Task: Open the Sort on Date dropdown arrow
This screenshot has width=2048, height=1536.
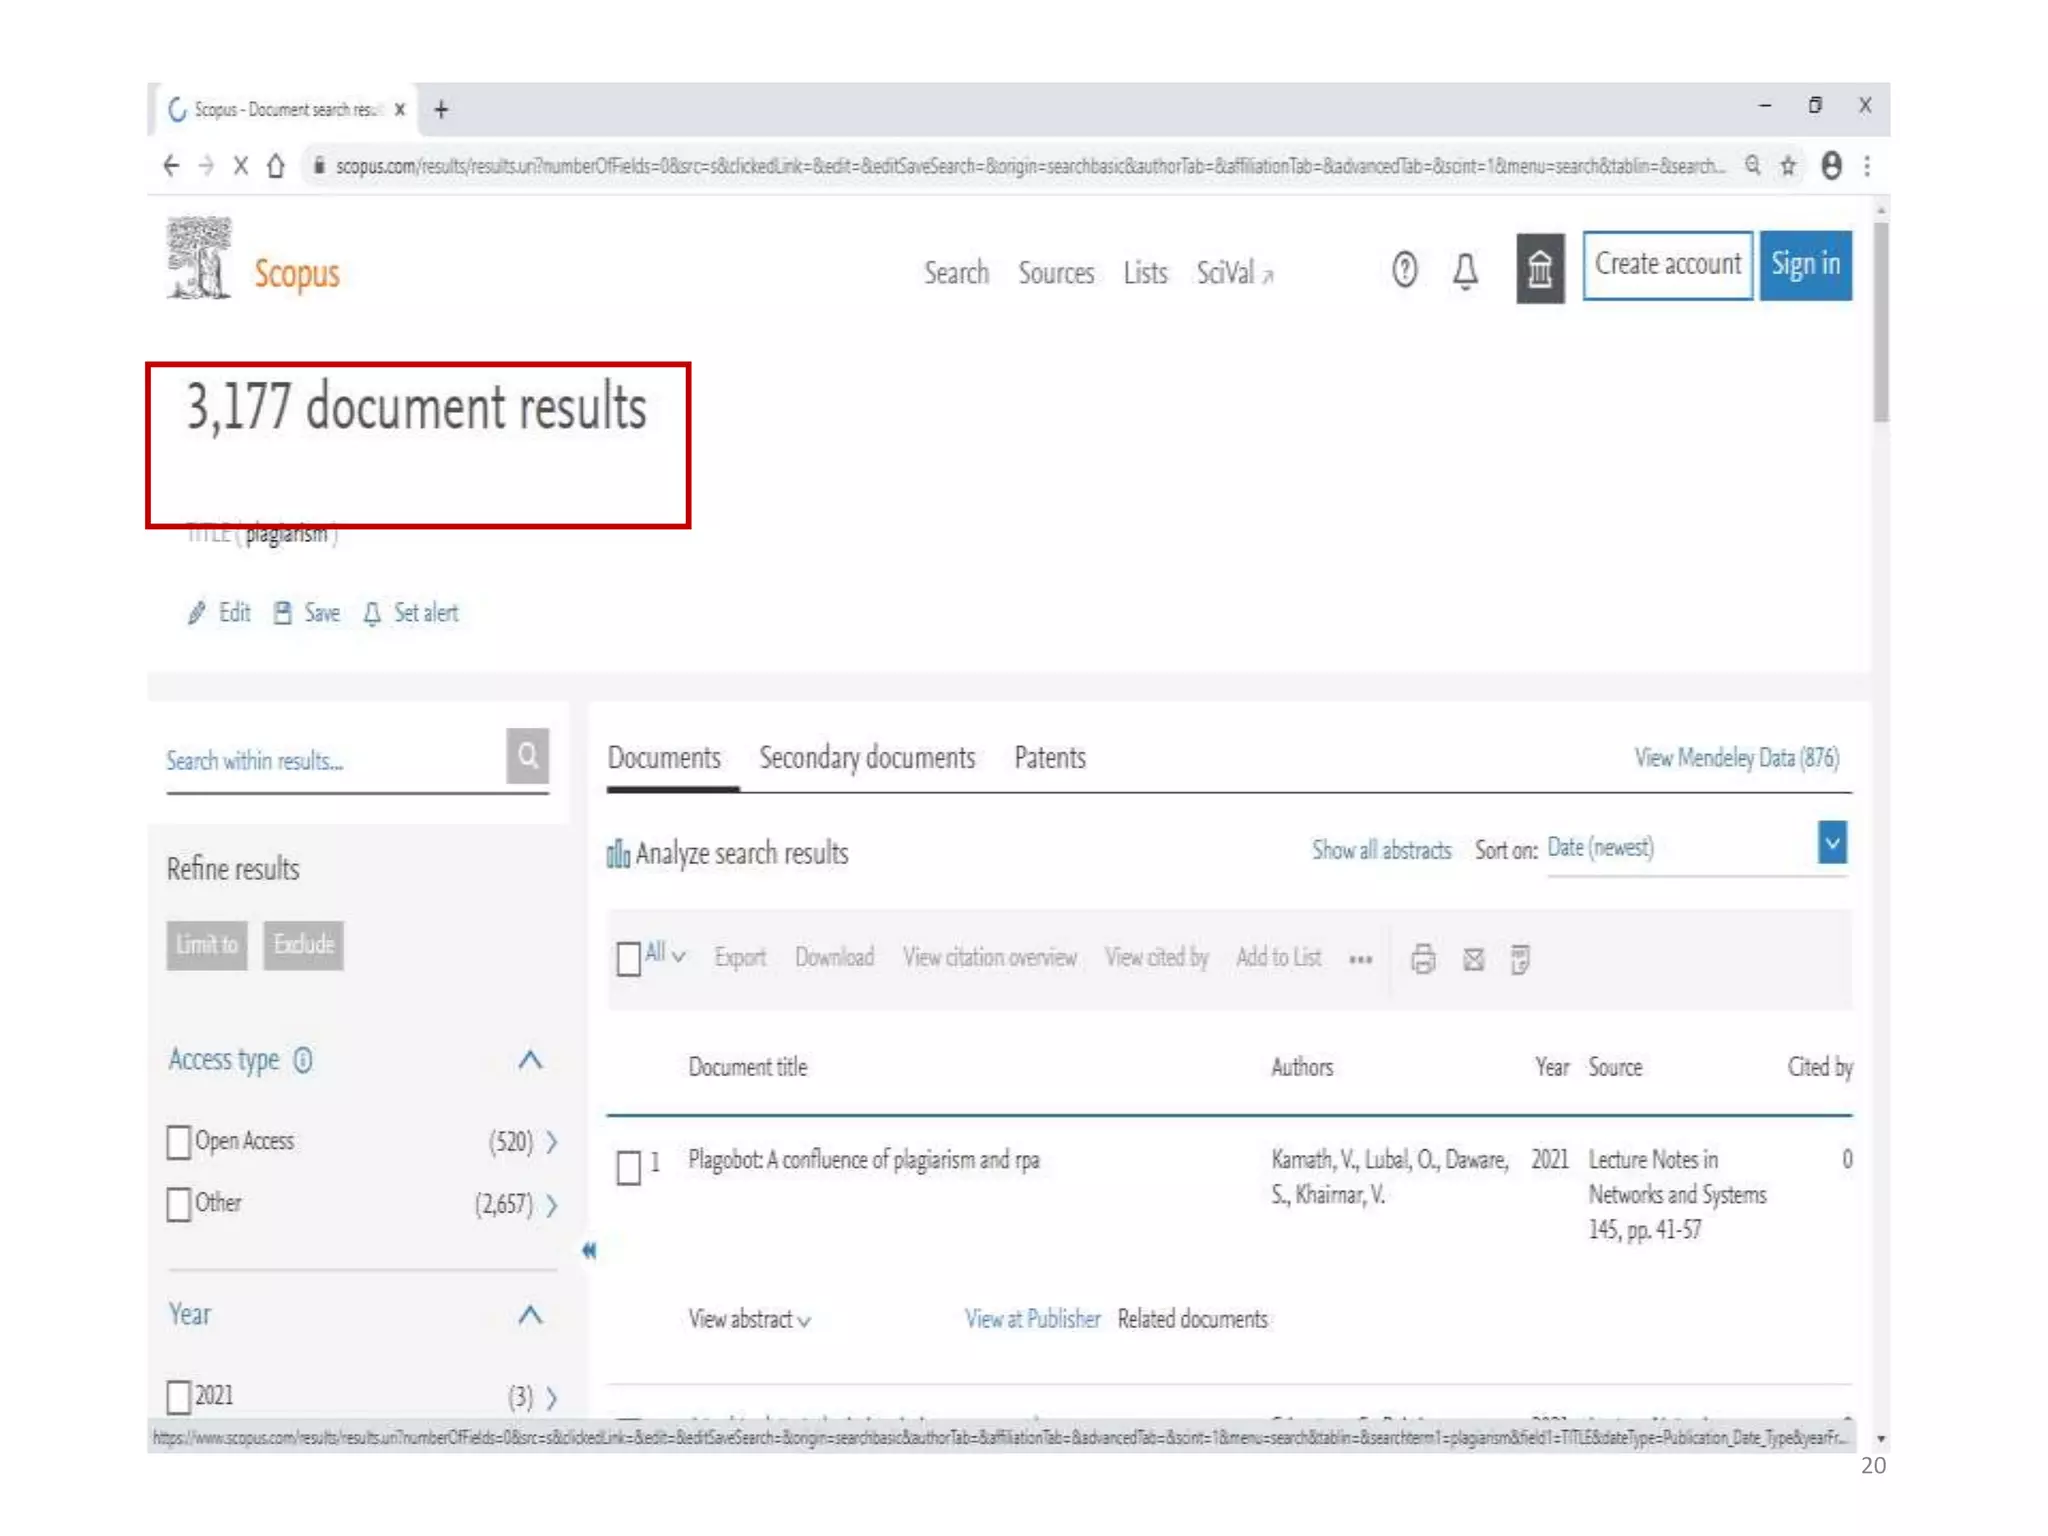Action: [1831, 843]
